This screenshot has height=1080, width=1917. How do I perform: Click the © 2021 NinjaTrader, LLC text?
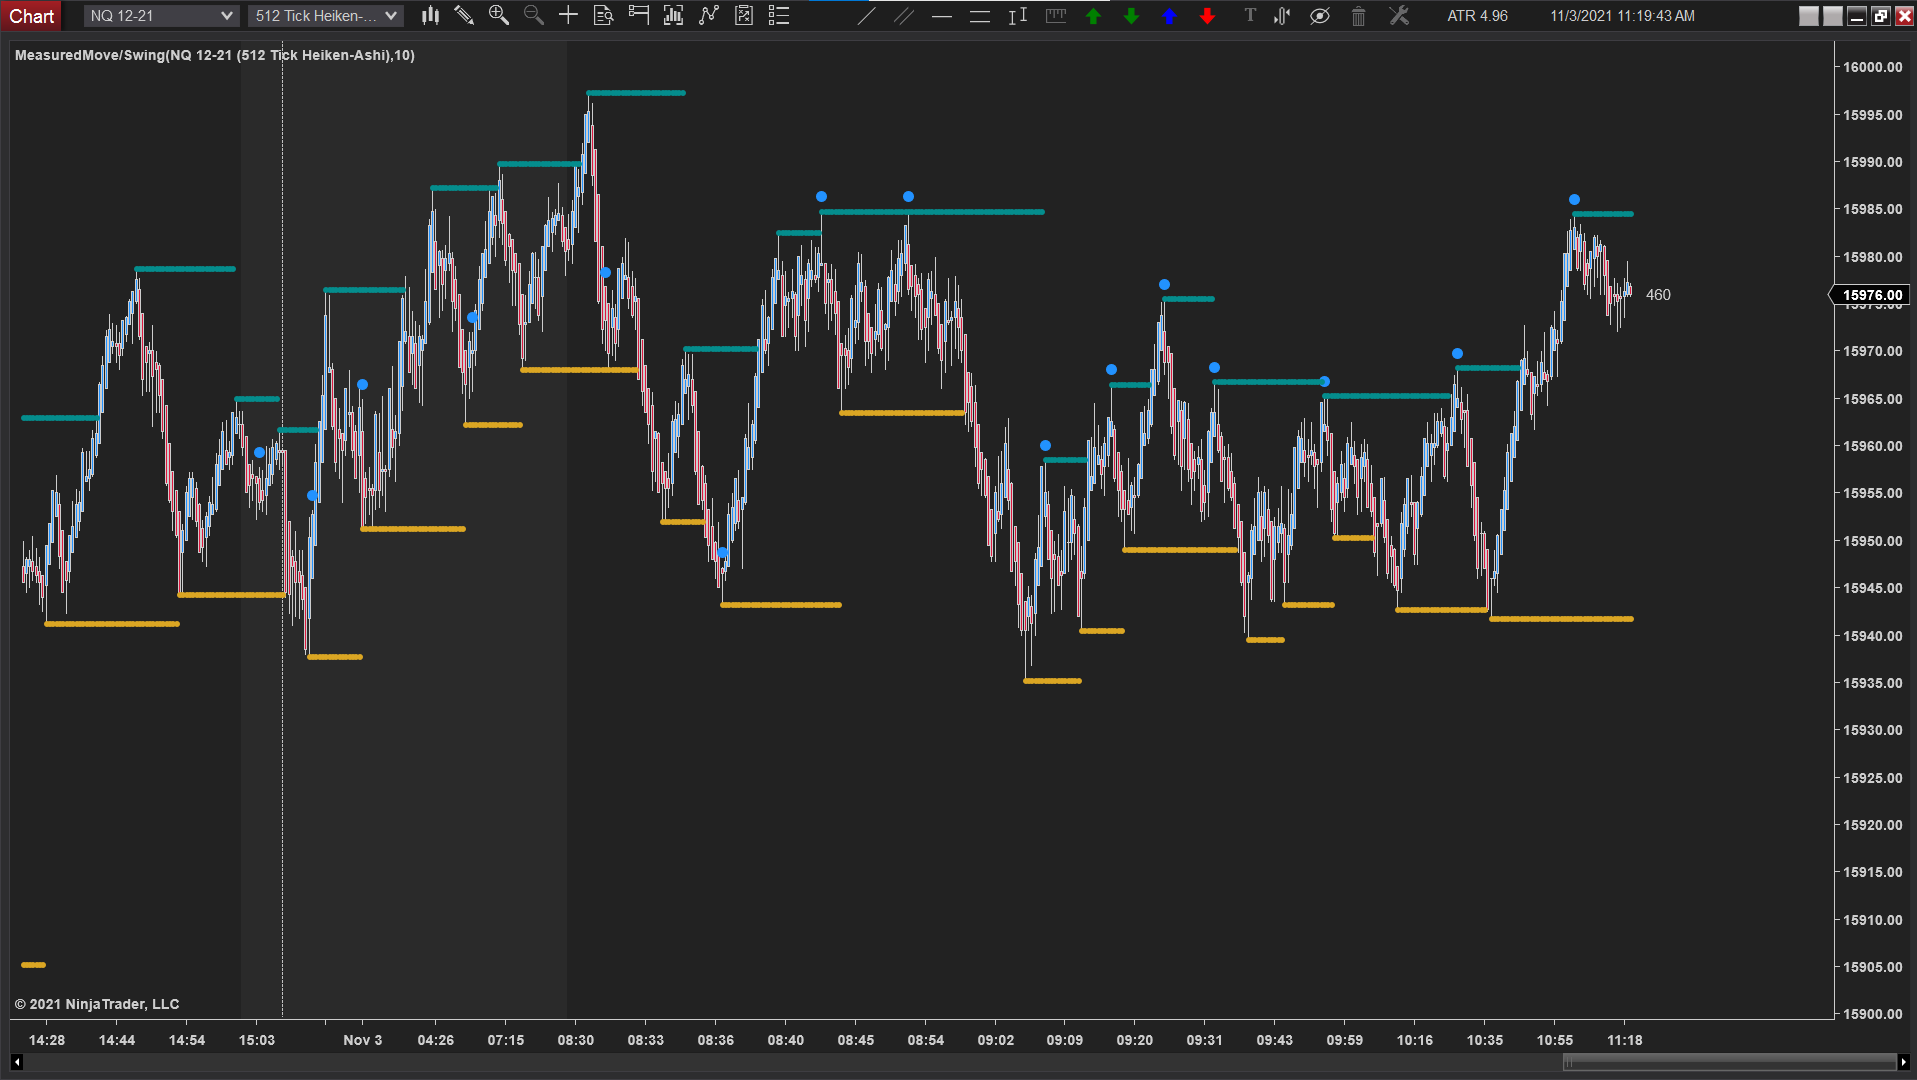pyautogui.click(x=97, y=1004)
